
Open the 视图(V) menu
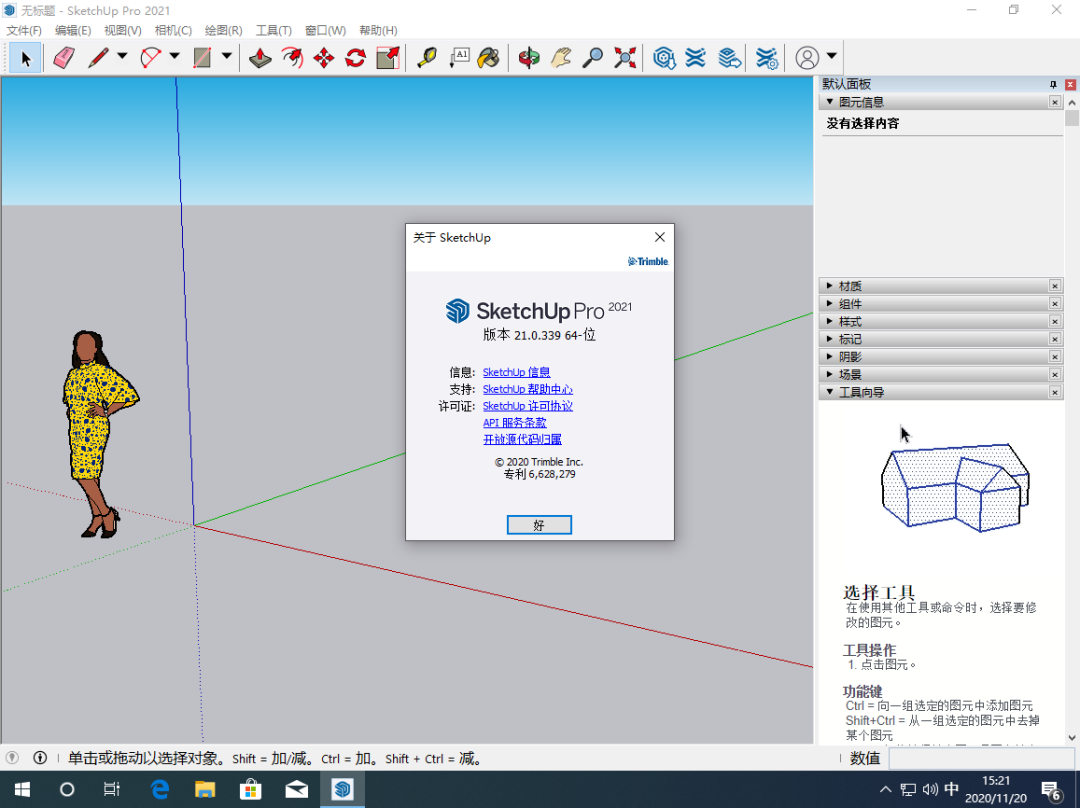point(123,30)
